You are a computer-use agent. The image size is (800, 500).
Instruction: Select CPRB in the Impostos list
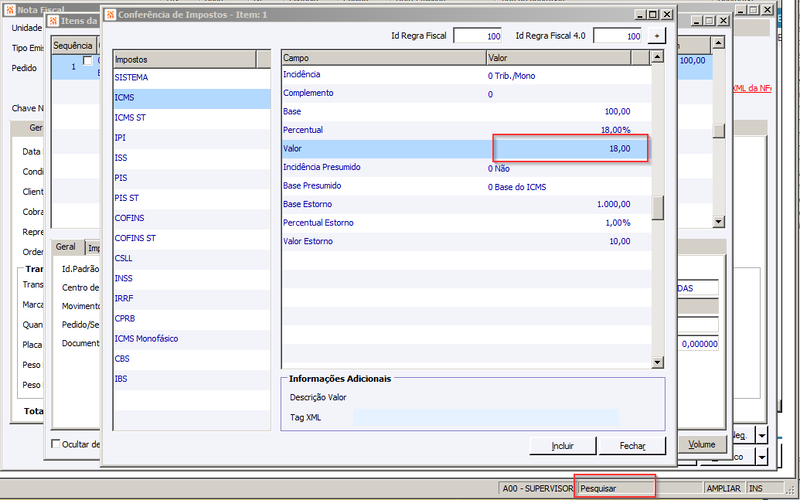pos(192,318)
